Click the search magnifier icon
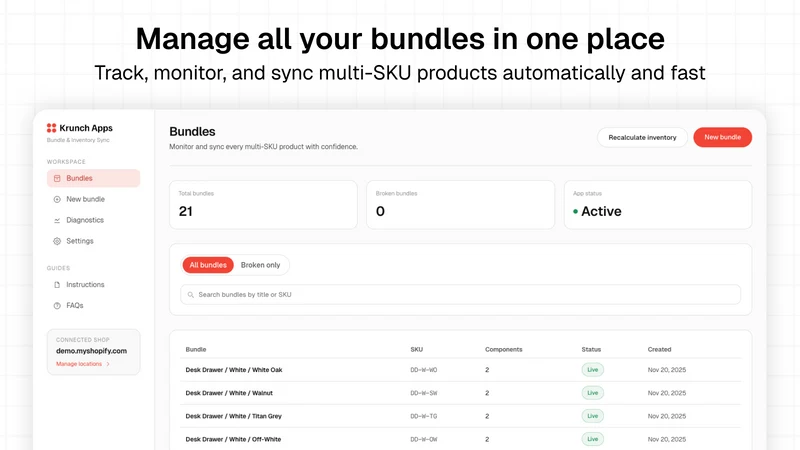Image resolution: width=800 pixels, height=450 pixels. pos(191,295)
